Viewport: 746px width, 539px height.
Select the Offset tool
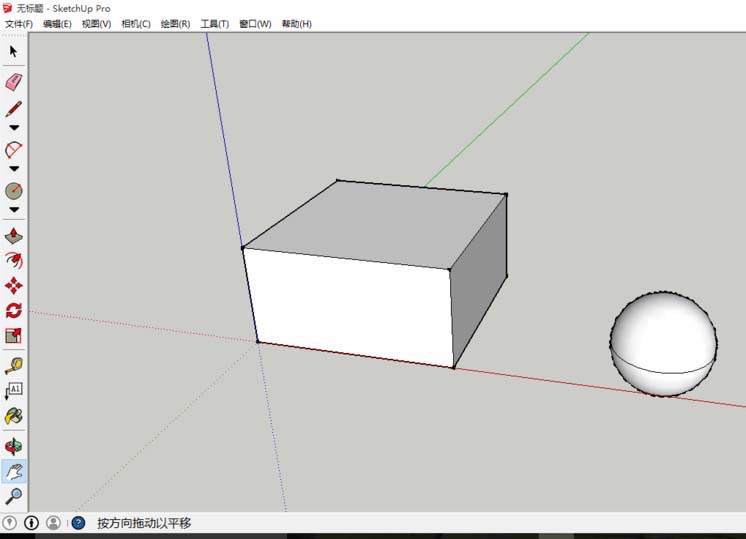tap(14, 260)
